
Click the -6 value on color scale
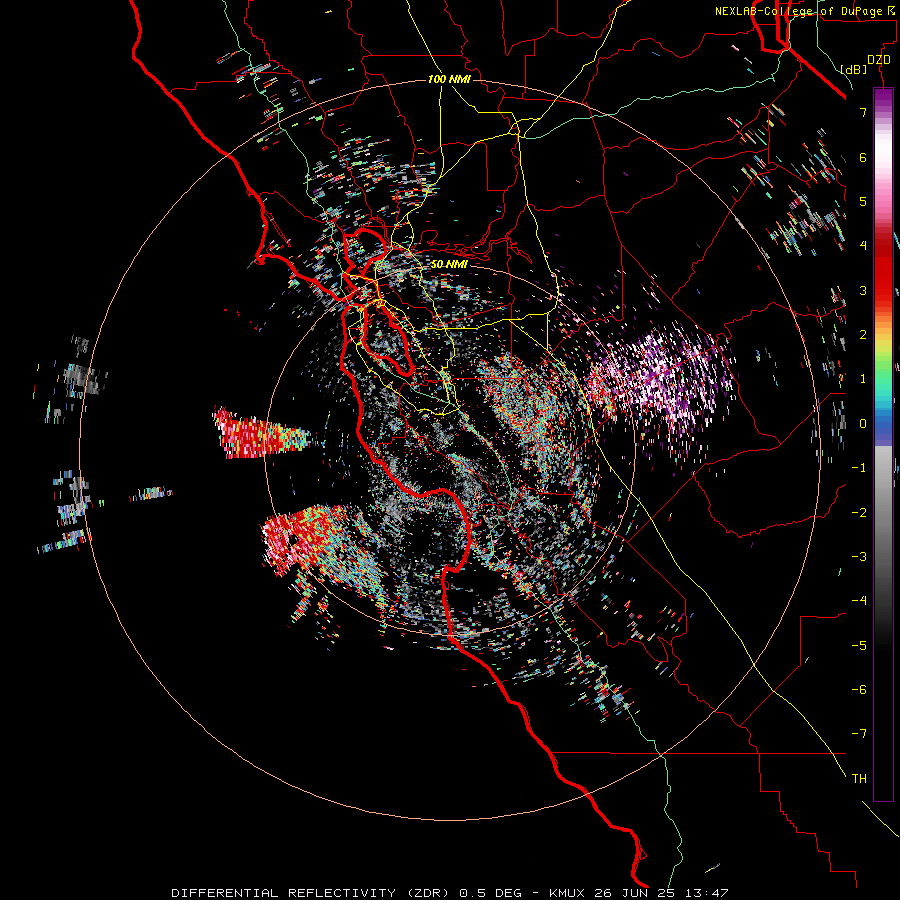pyautogui.click(x=859, y=690)
